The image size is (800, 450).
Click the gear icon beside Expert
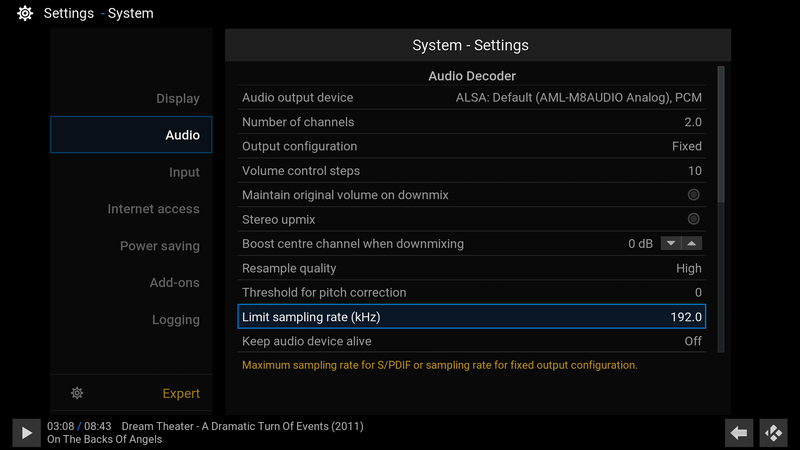(x=77, y=393)
